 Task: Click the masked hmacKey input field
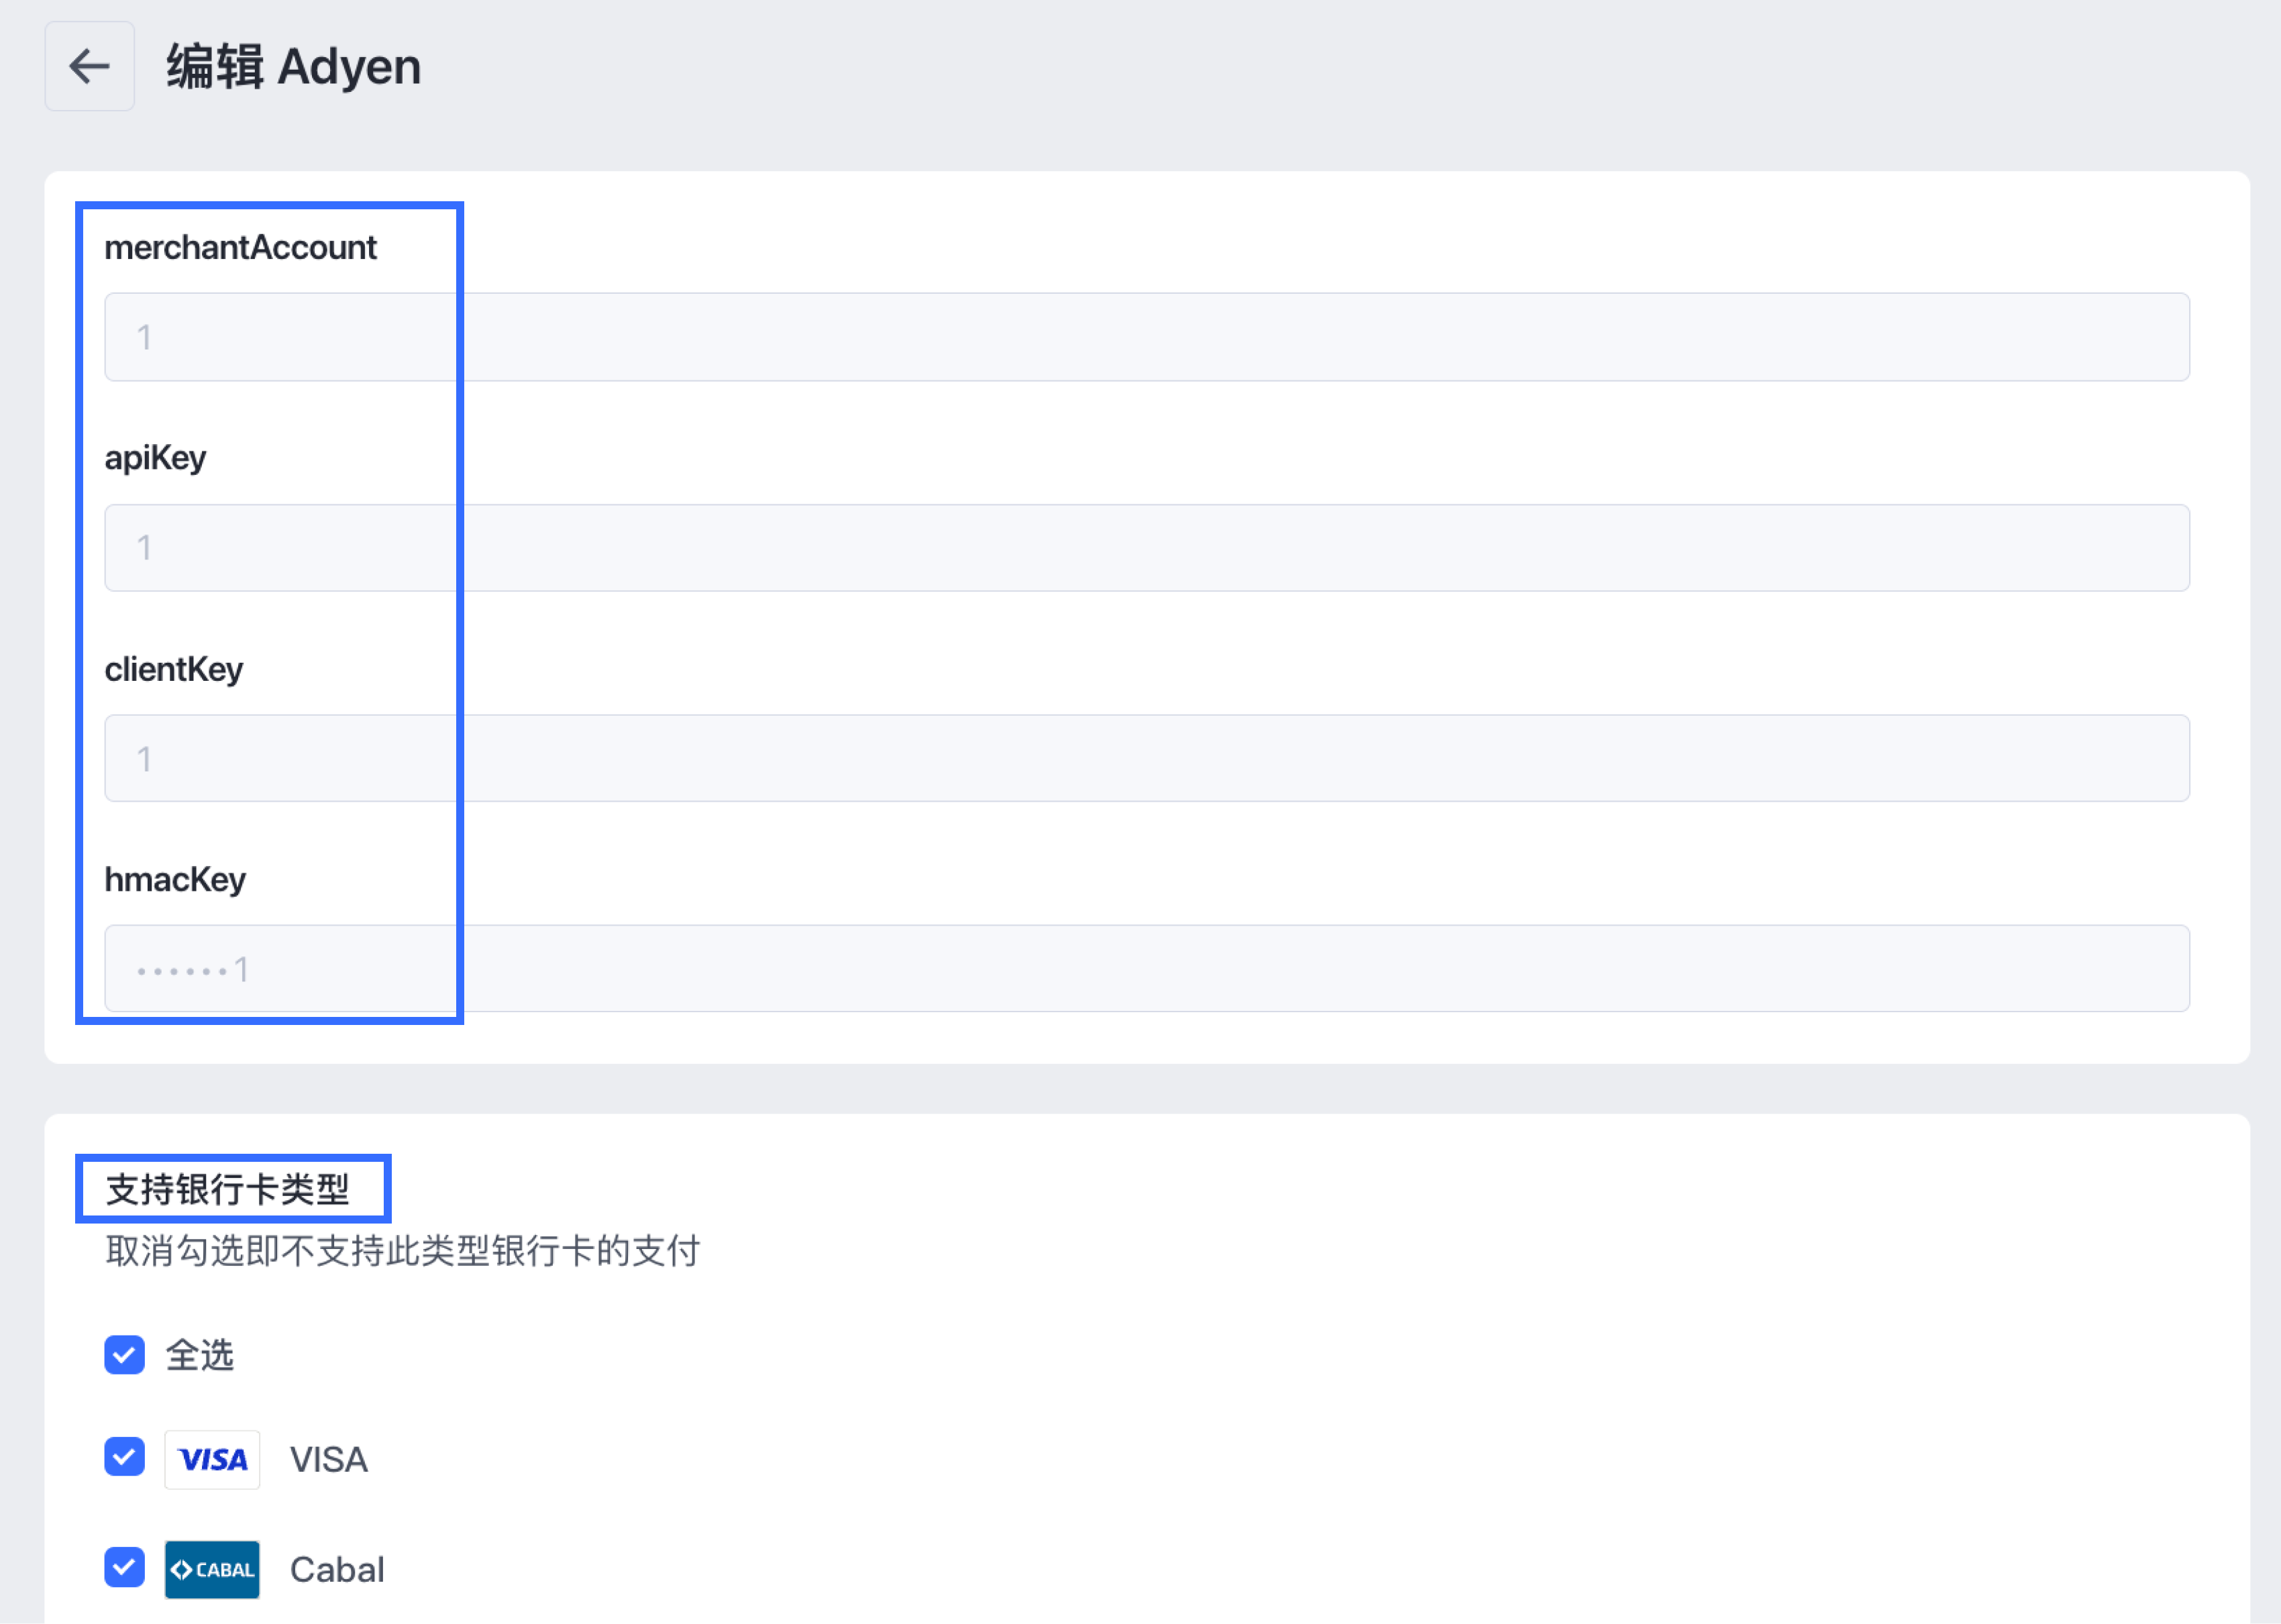1146,968
